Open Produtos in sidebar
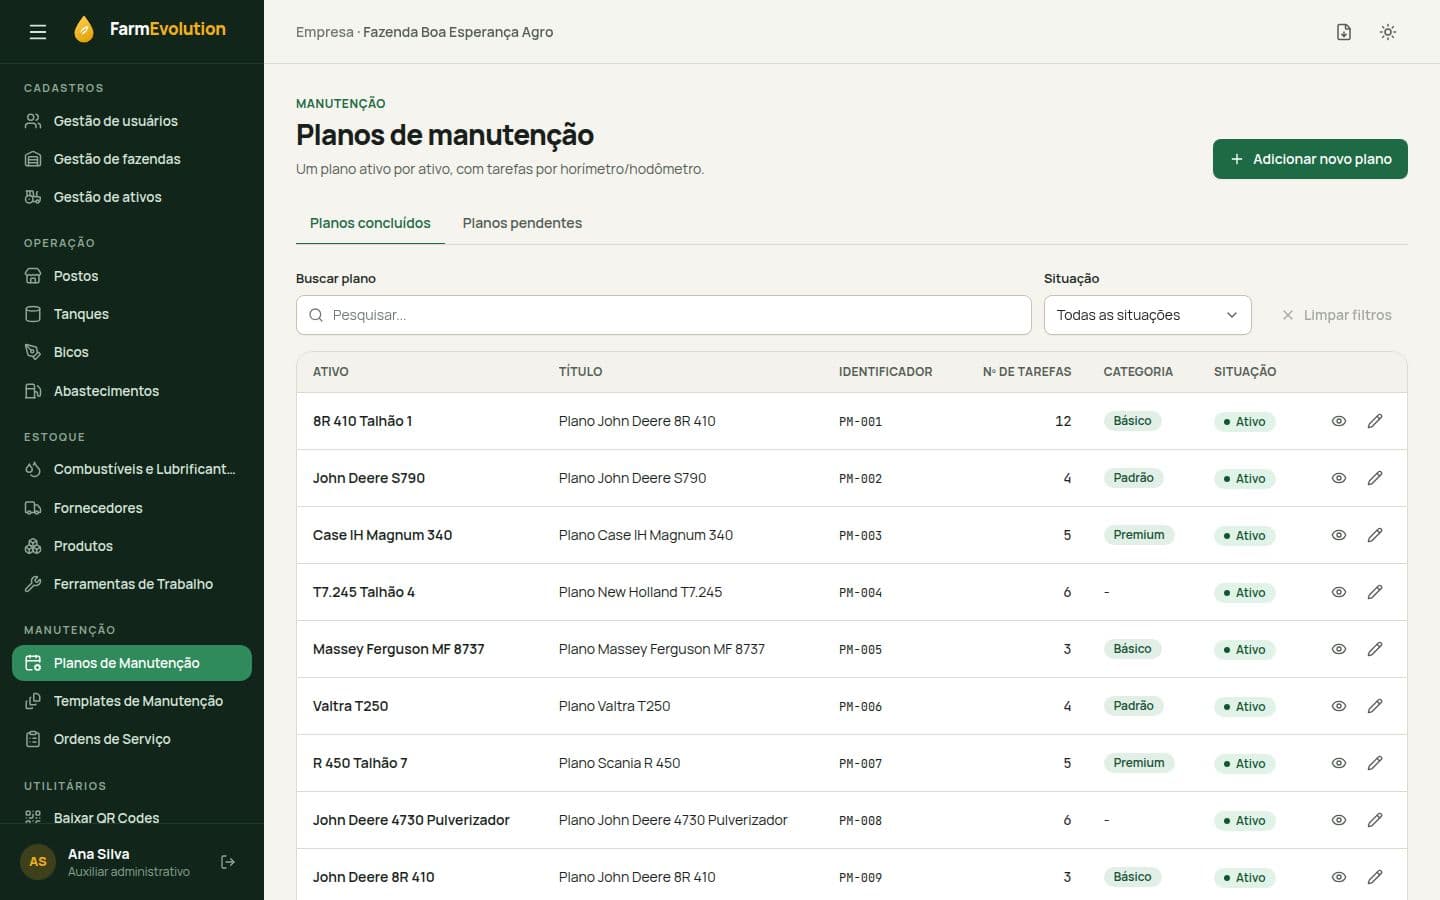 [x=132, y=546]
